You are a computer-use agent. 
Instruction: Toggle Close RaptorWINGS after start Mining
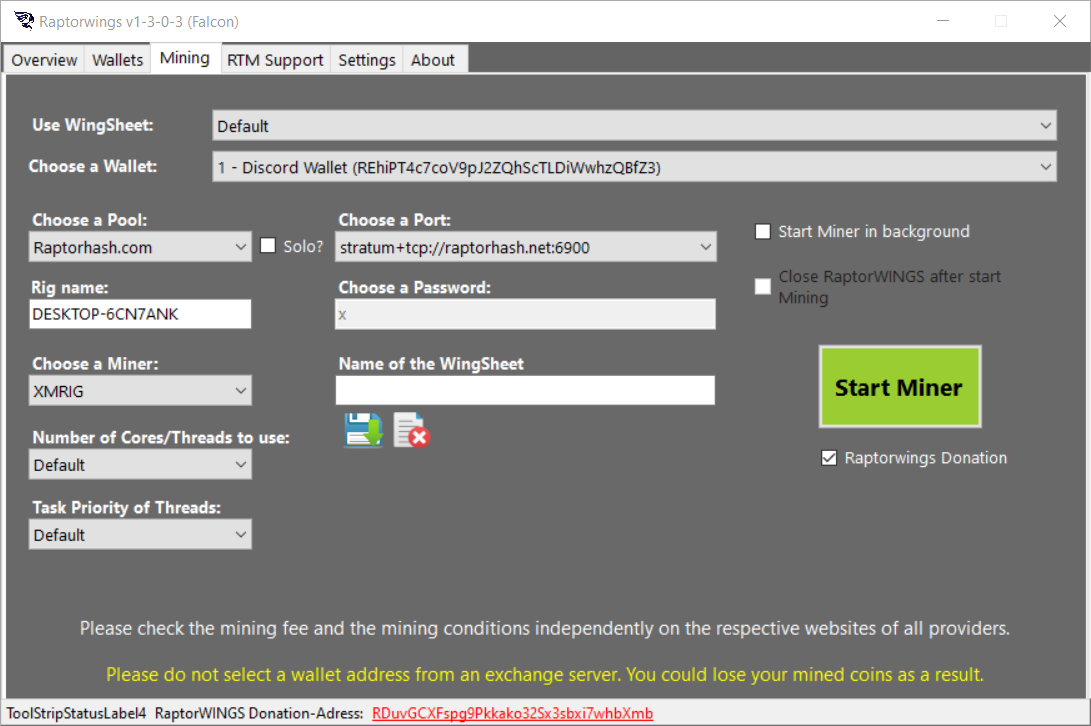click(762, 287)
